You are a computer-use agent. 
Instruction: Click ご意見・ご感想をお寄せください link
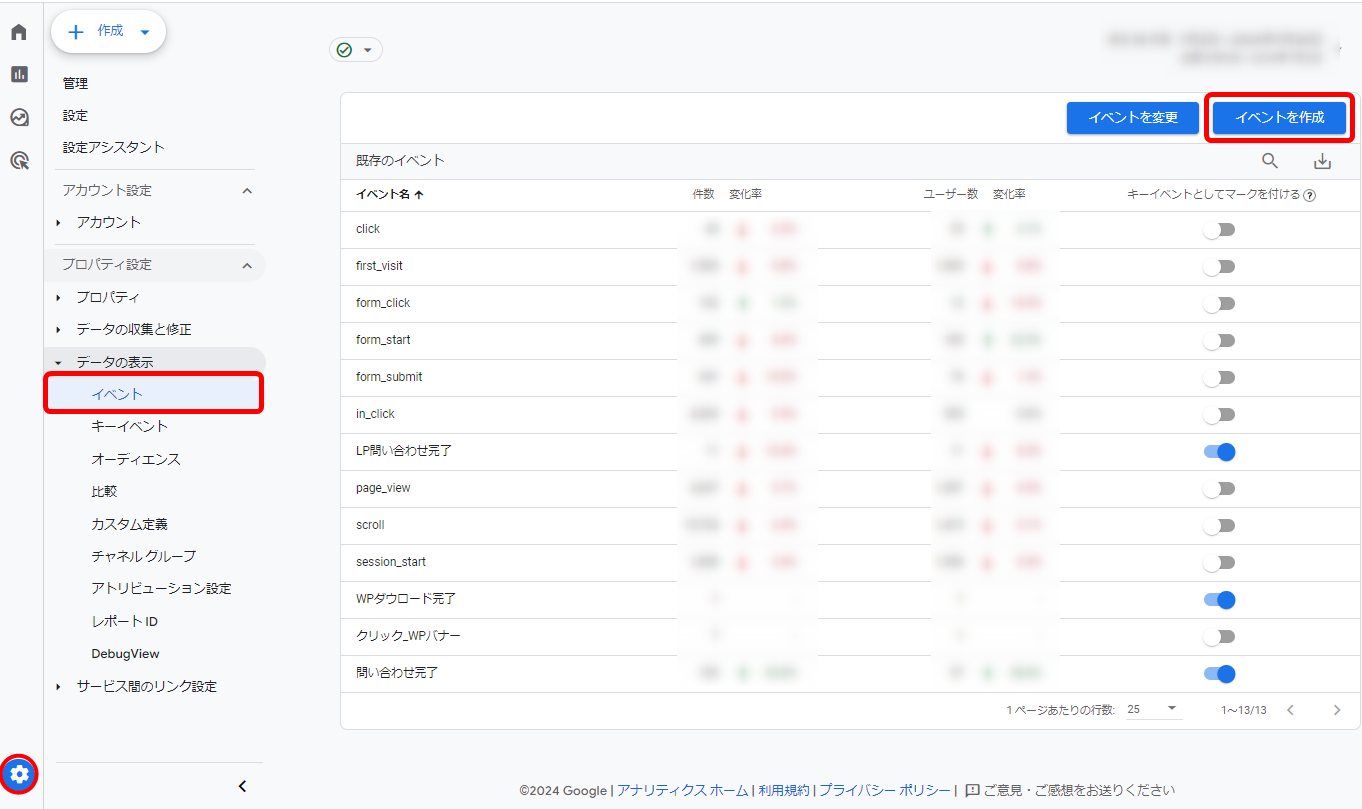1079,790
